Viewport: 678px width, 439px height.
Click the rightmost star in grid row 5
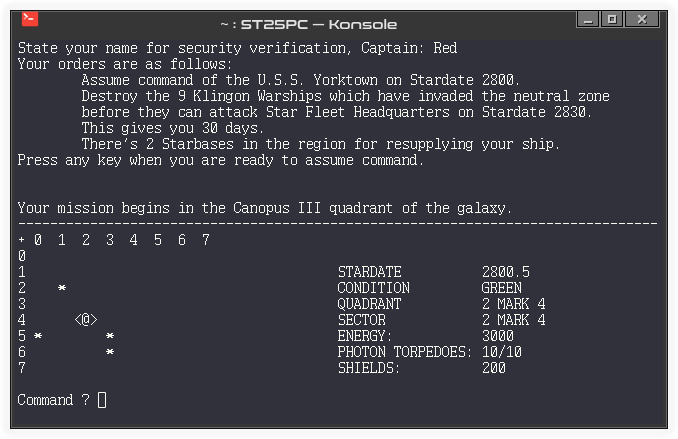(x=110, y=336)
